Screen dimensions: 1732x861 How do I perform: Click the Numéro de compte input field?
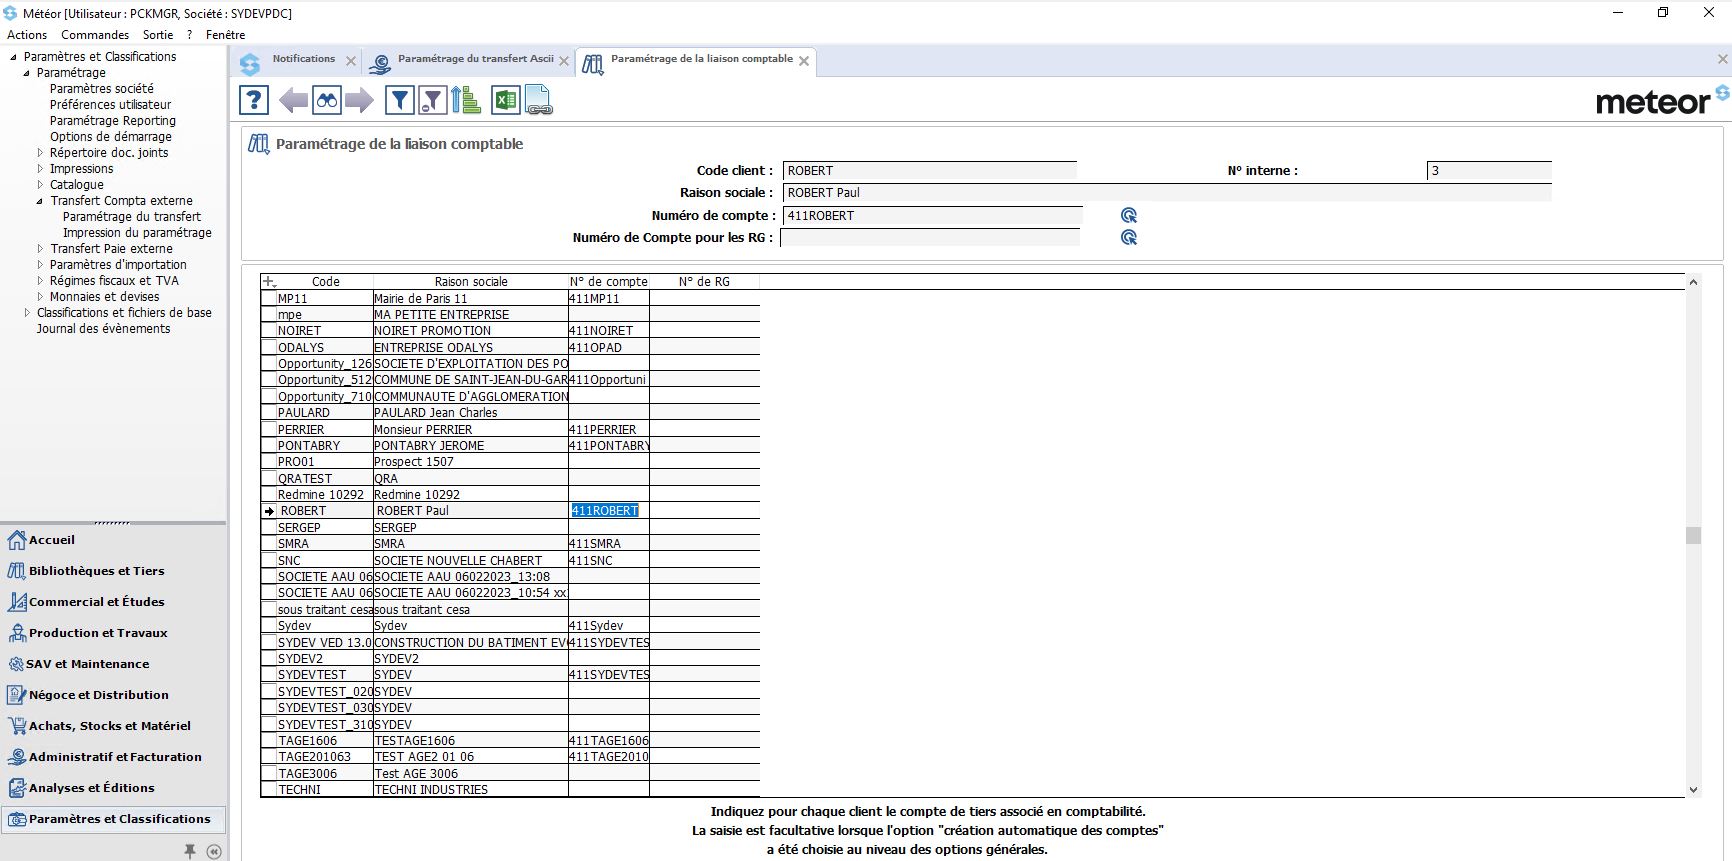click(x=932, y=215)
